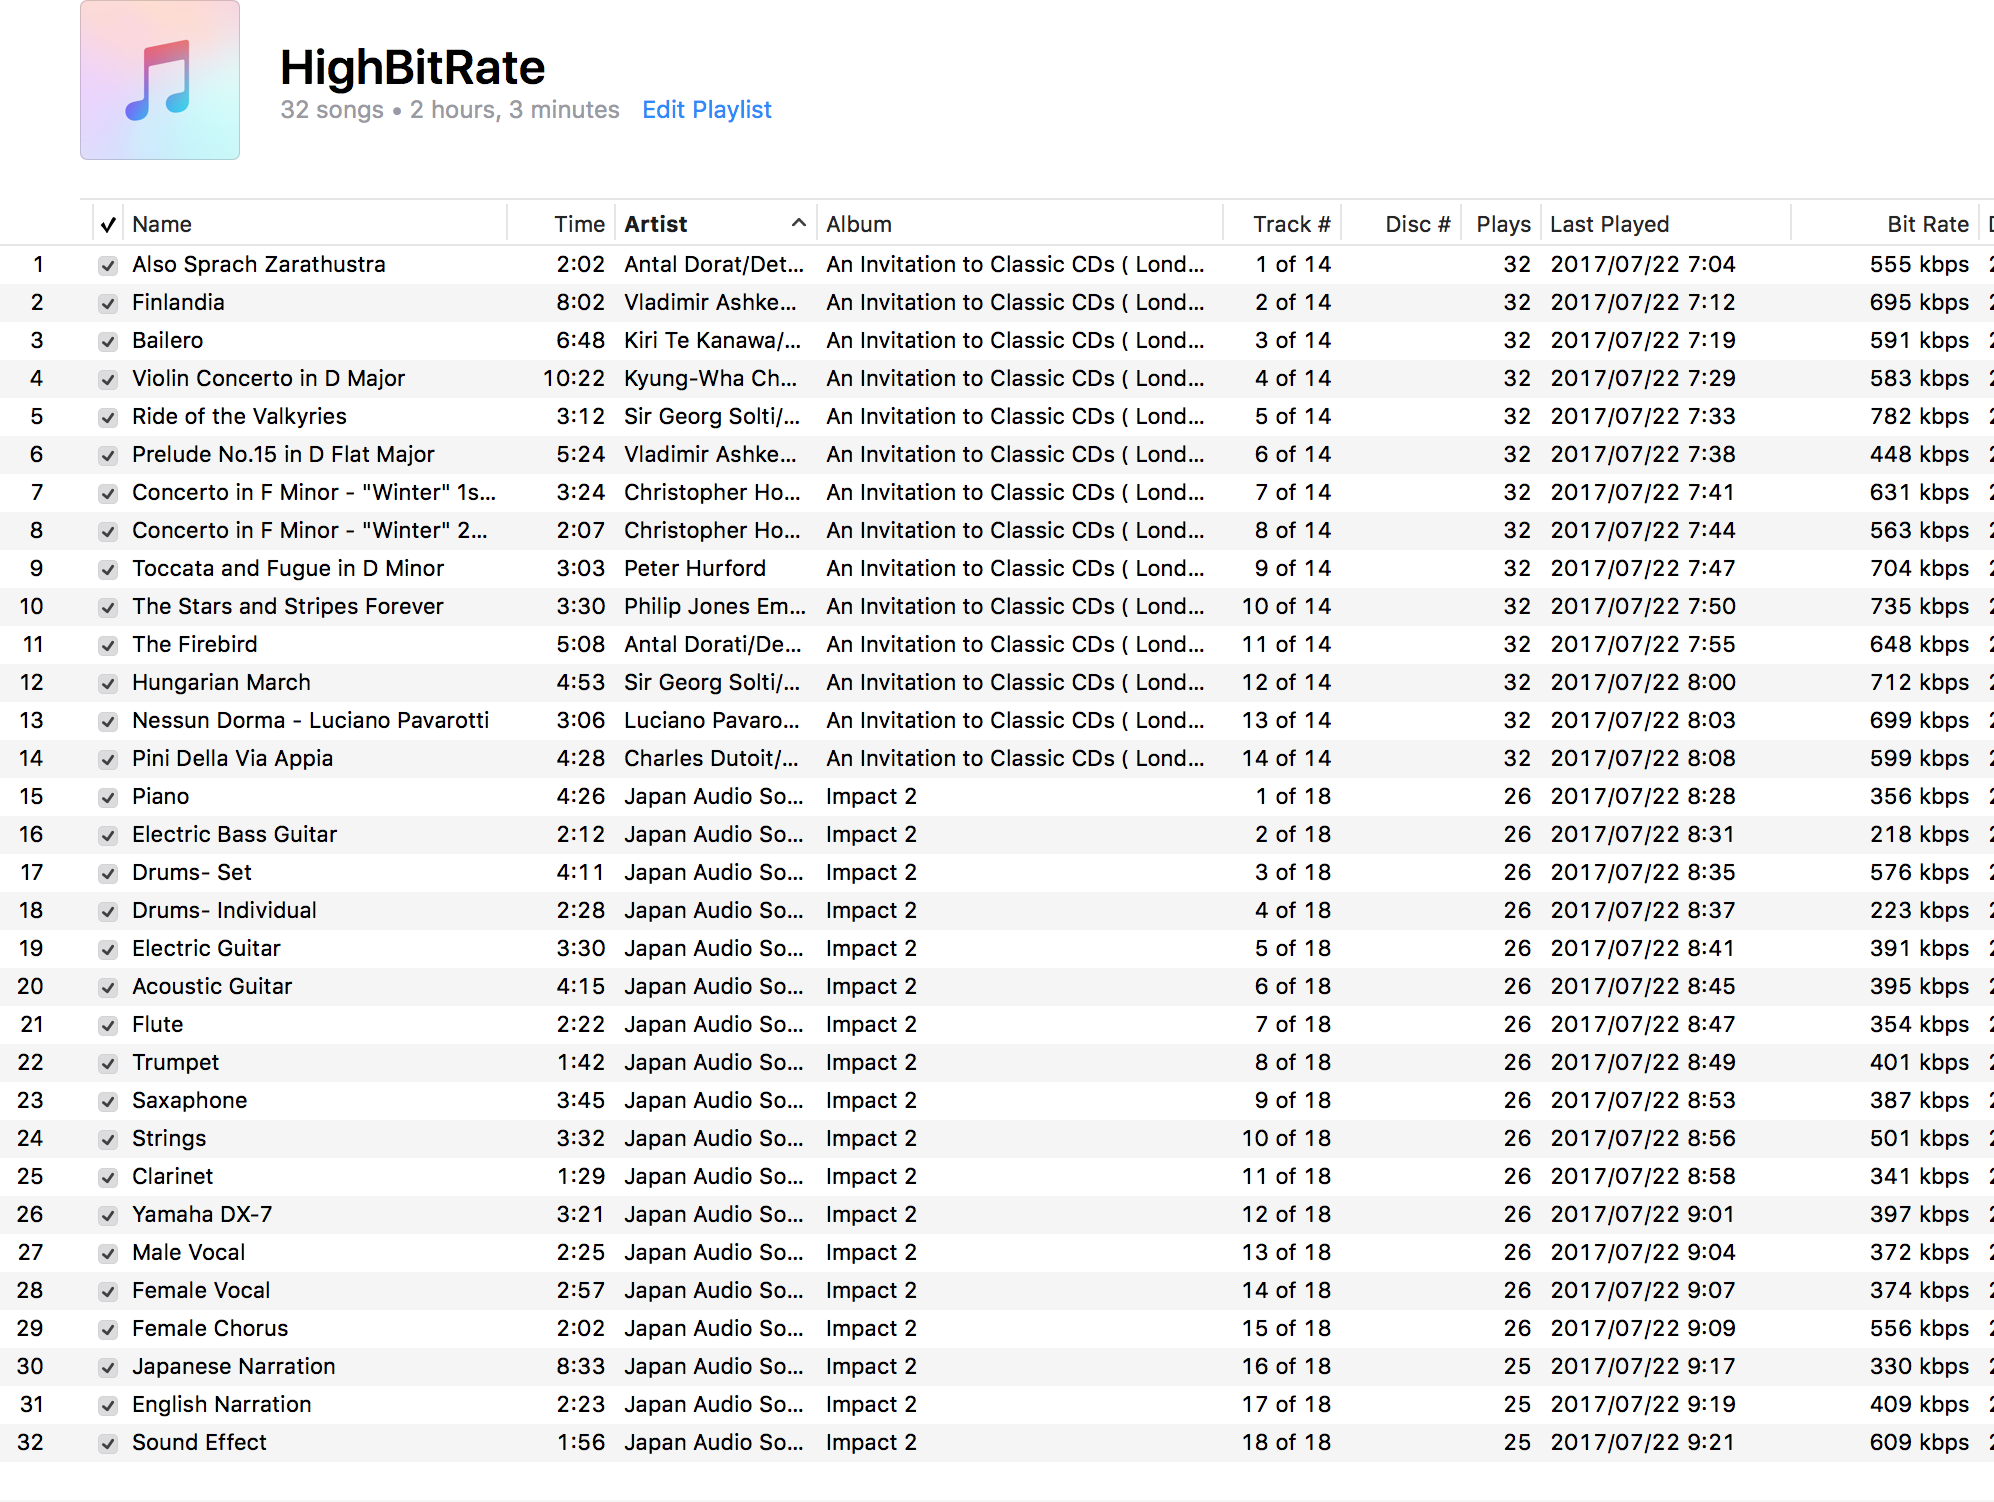Toggle the Sound Effect track checkbox
Image resolution: width=1994 pixels, height=1502 pixels.
click(108, 1444)
